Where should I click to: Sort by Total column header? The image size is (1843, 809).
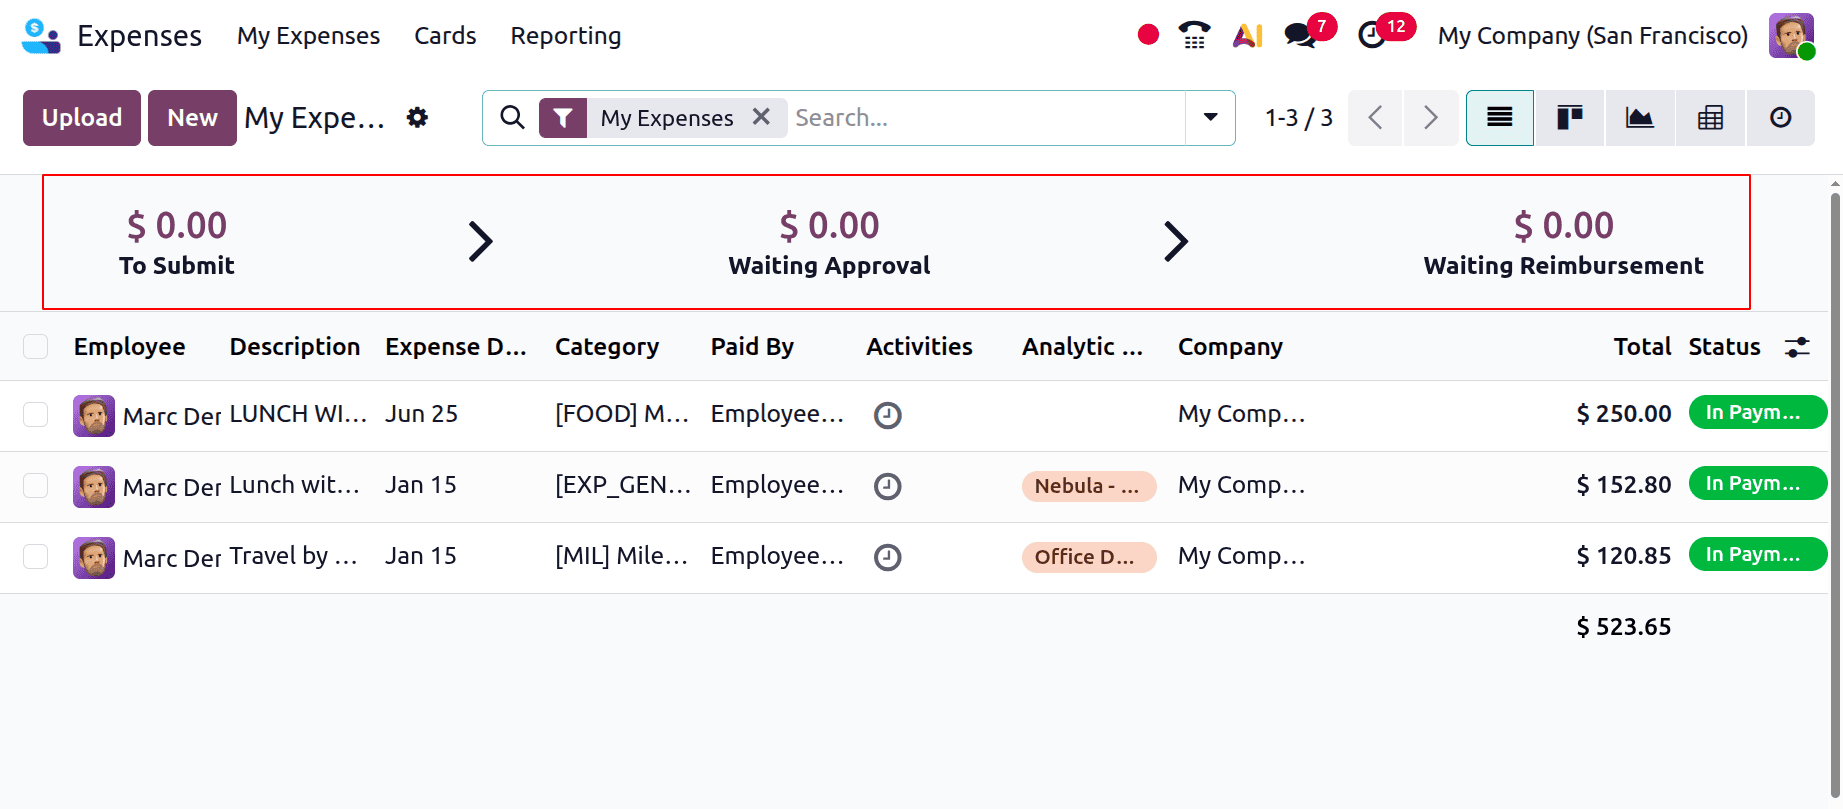tap(1642, 347)
